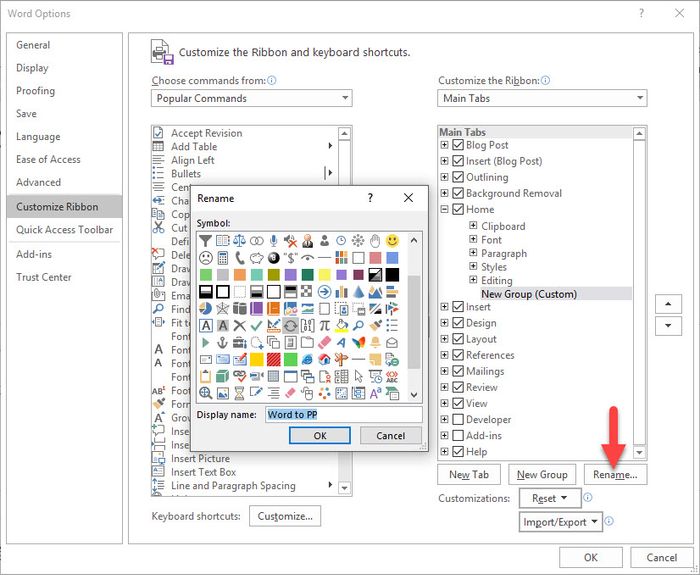
Task: Open keyboard shortcuts Customize... button
Action: pos(285,516)
